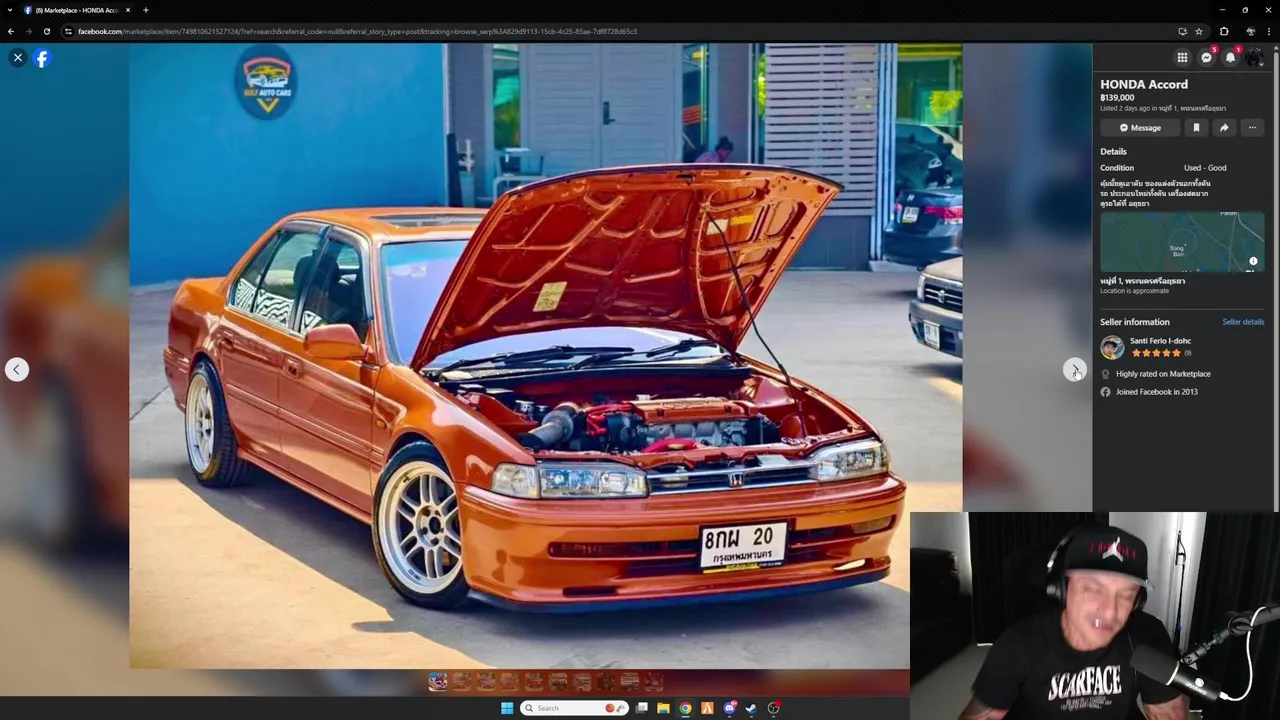Close the photo viewer with the X icon
The image size is (1280, 720).
tap(17, 58)
